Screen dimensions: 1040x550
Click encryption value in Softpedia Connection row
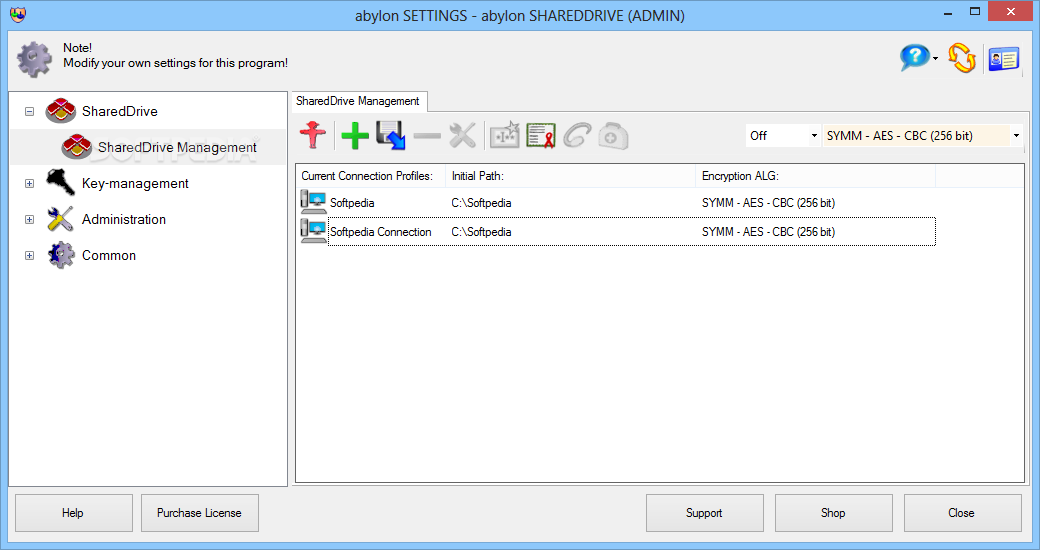[768, 232]
